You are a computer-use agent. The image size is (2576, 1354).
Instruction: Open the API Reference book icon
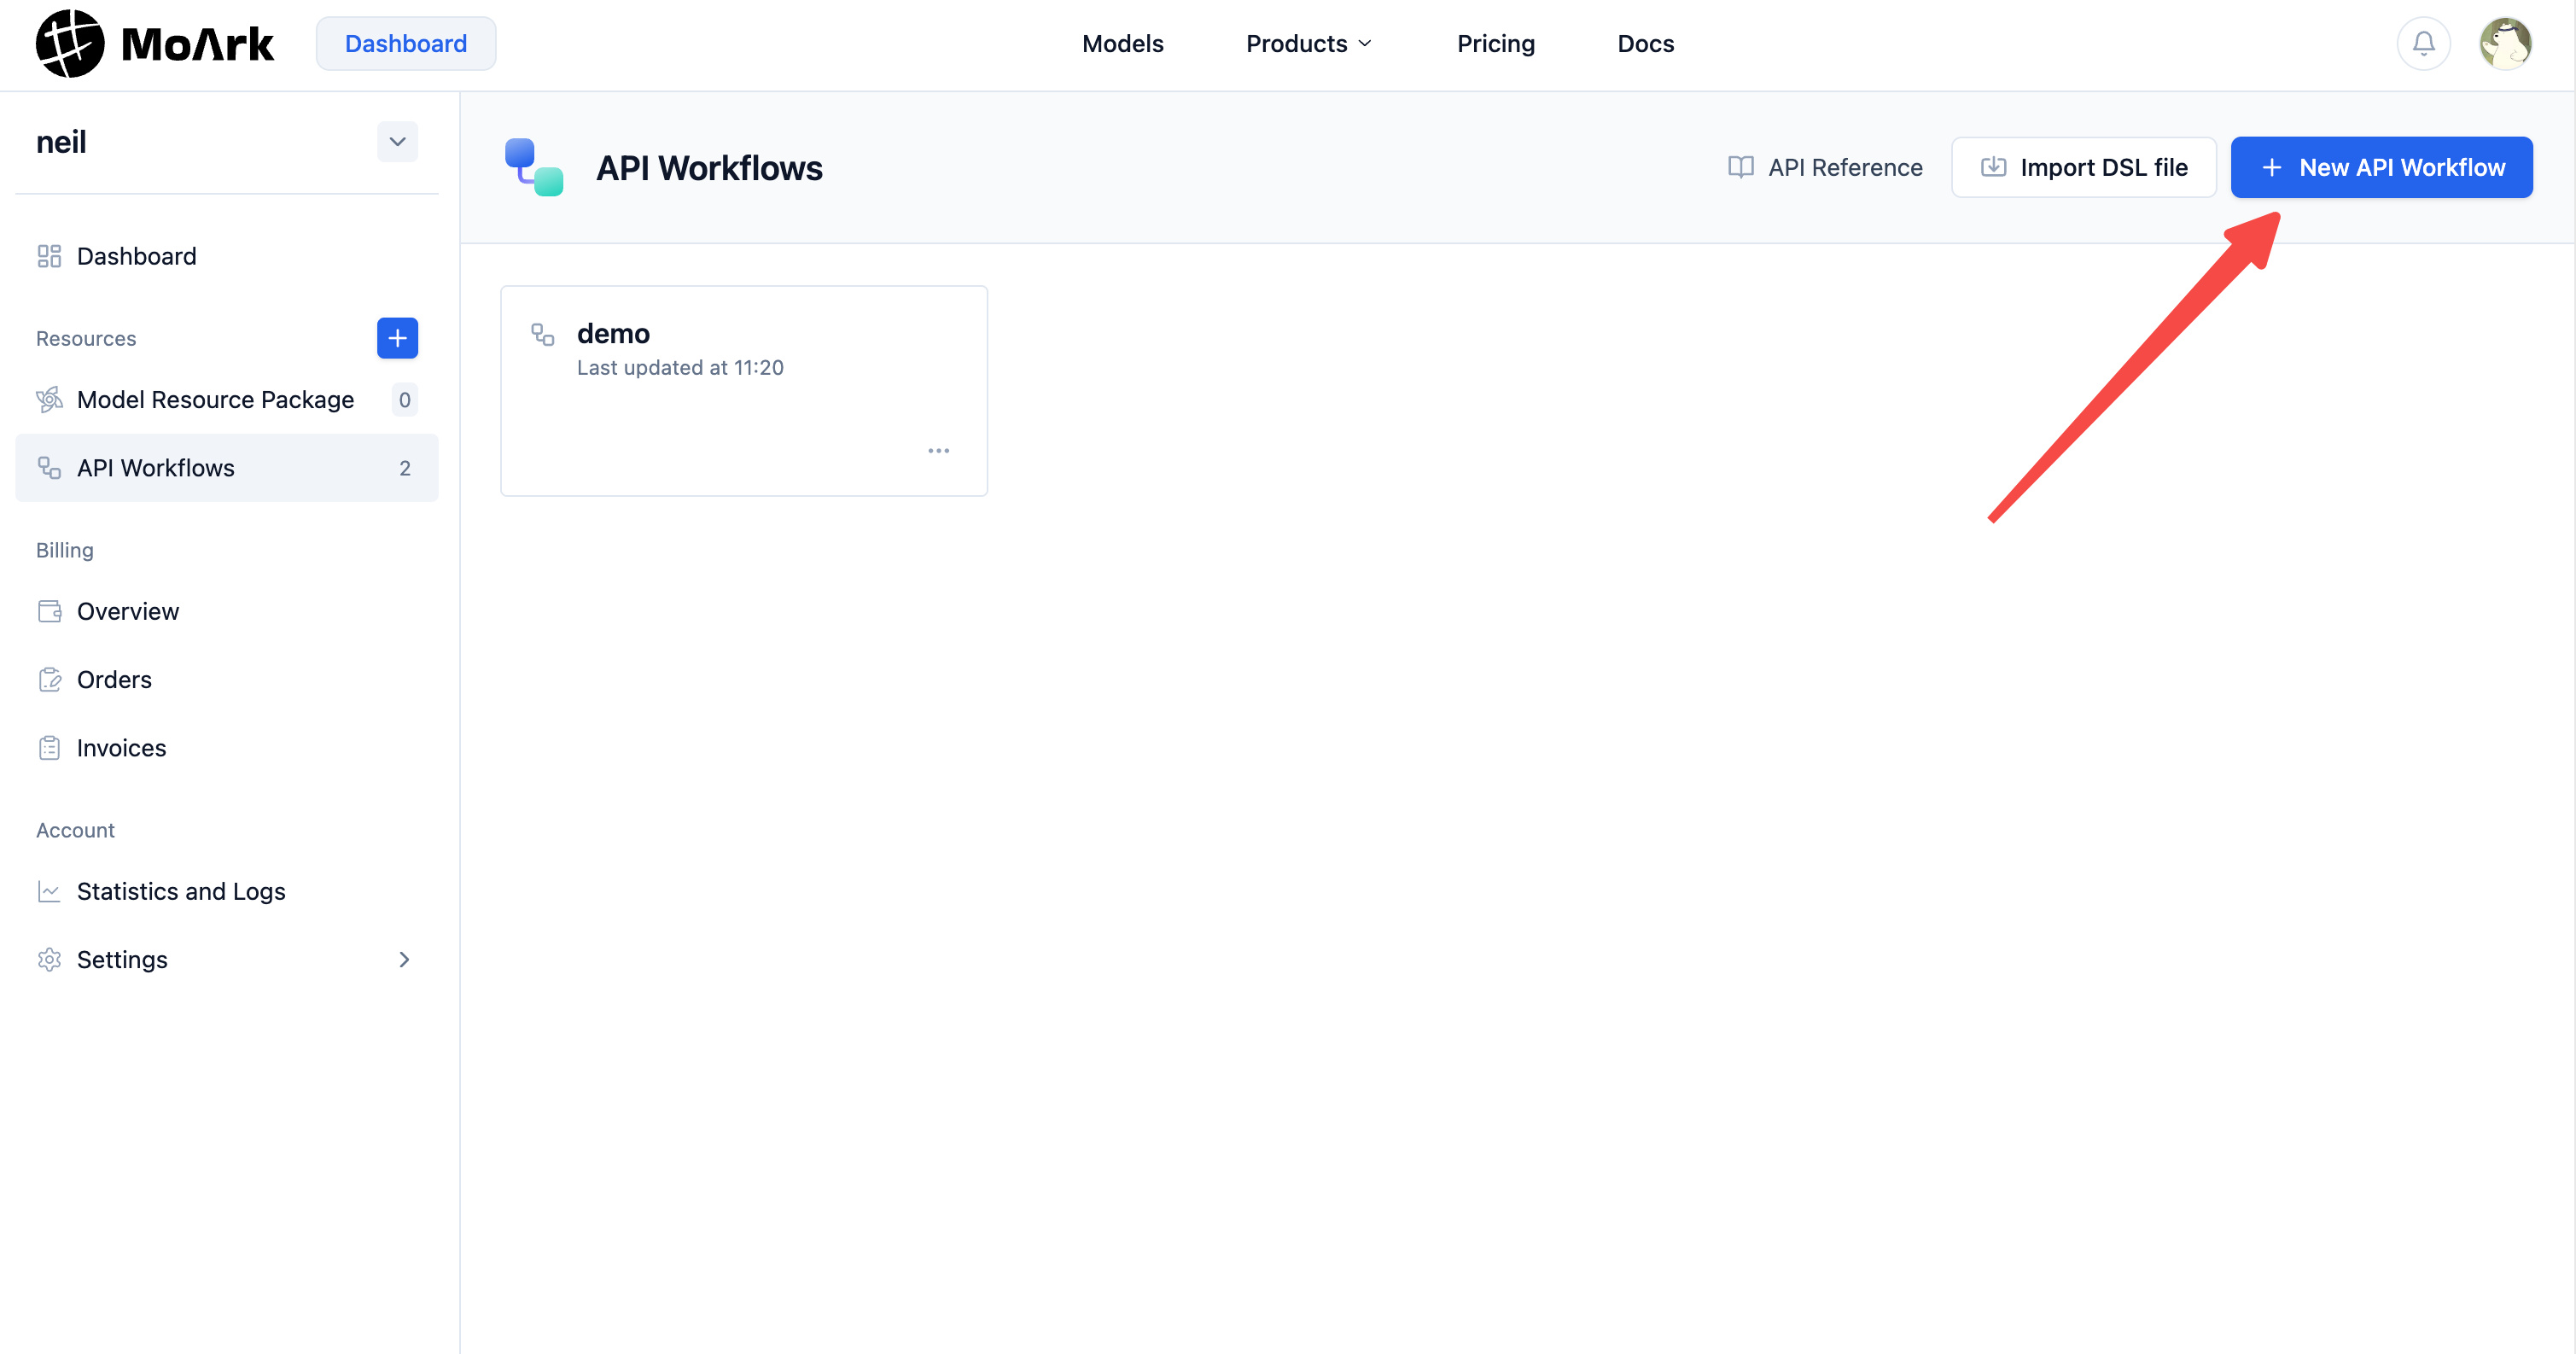tap(1740, 167)
